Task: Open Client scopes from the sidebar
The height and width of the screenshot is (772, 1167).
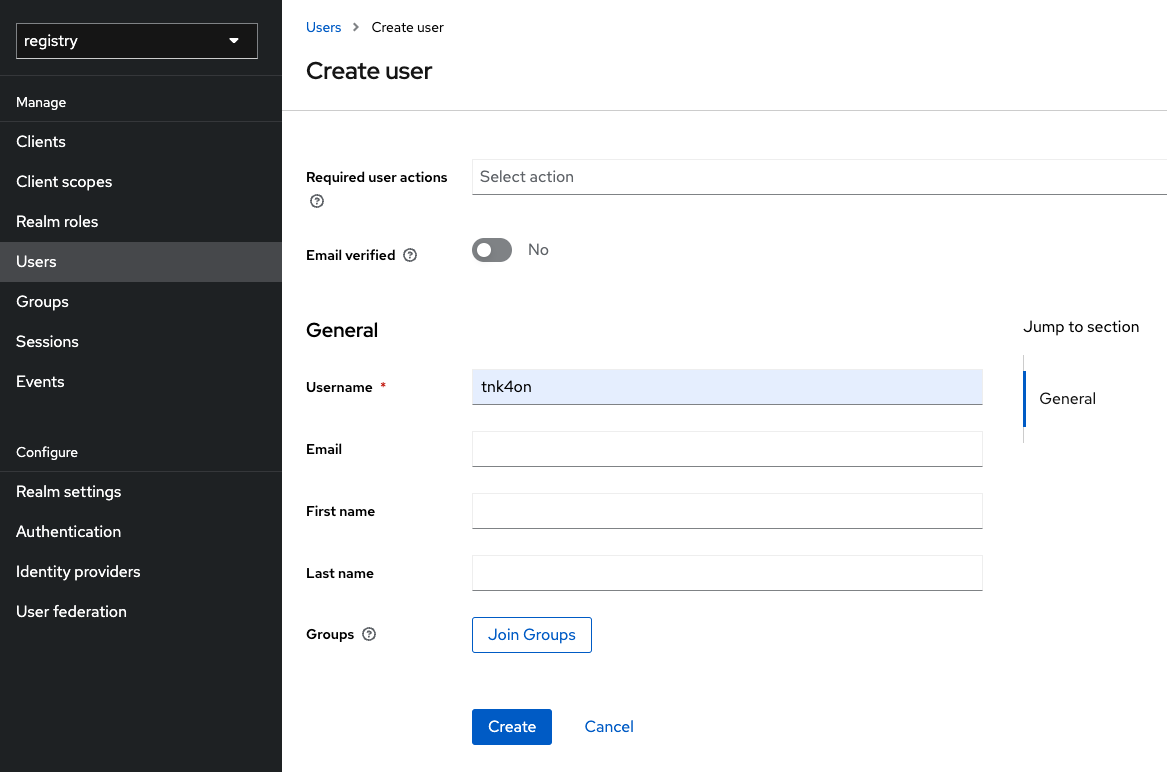Action: (64, 181)
